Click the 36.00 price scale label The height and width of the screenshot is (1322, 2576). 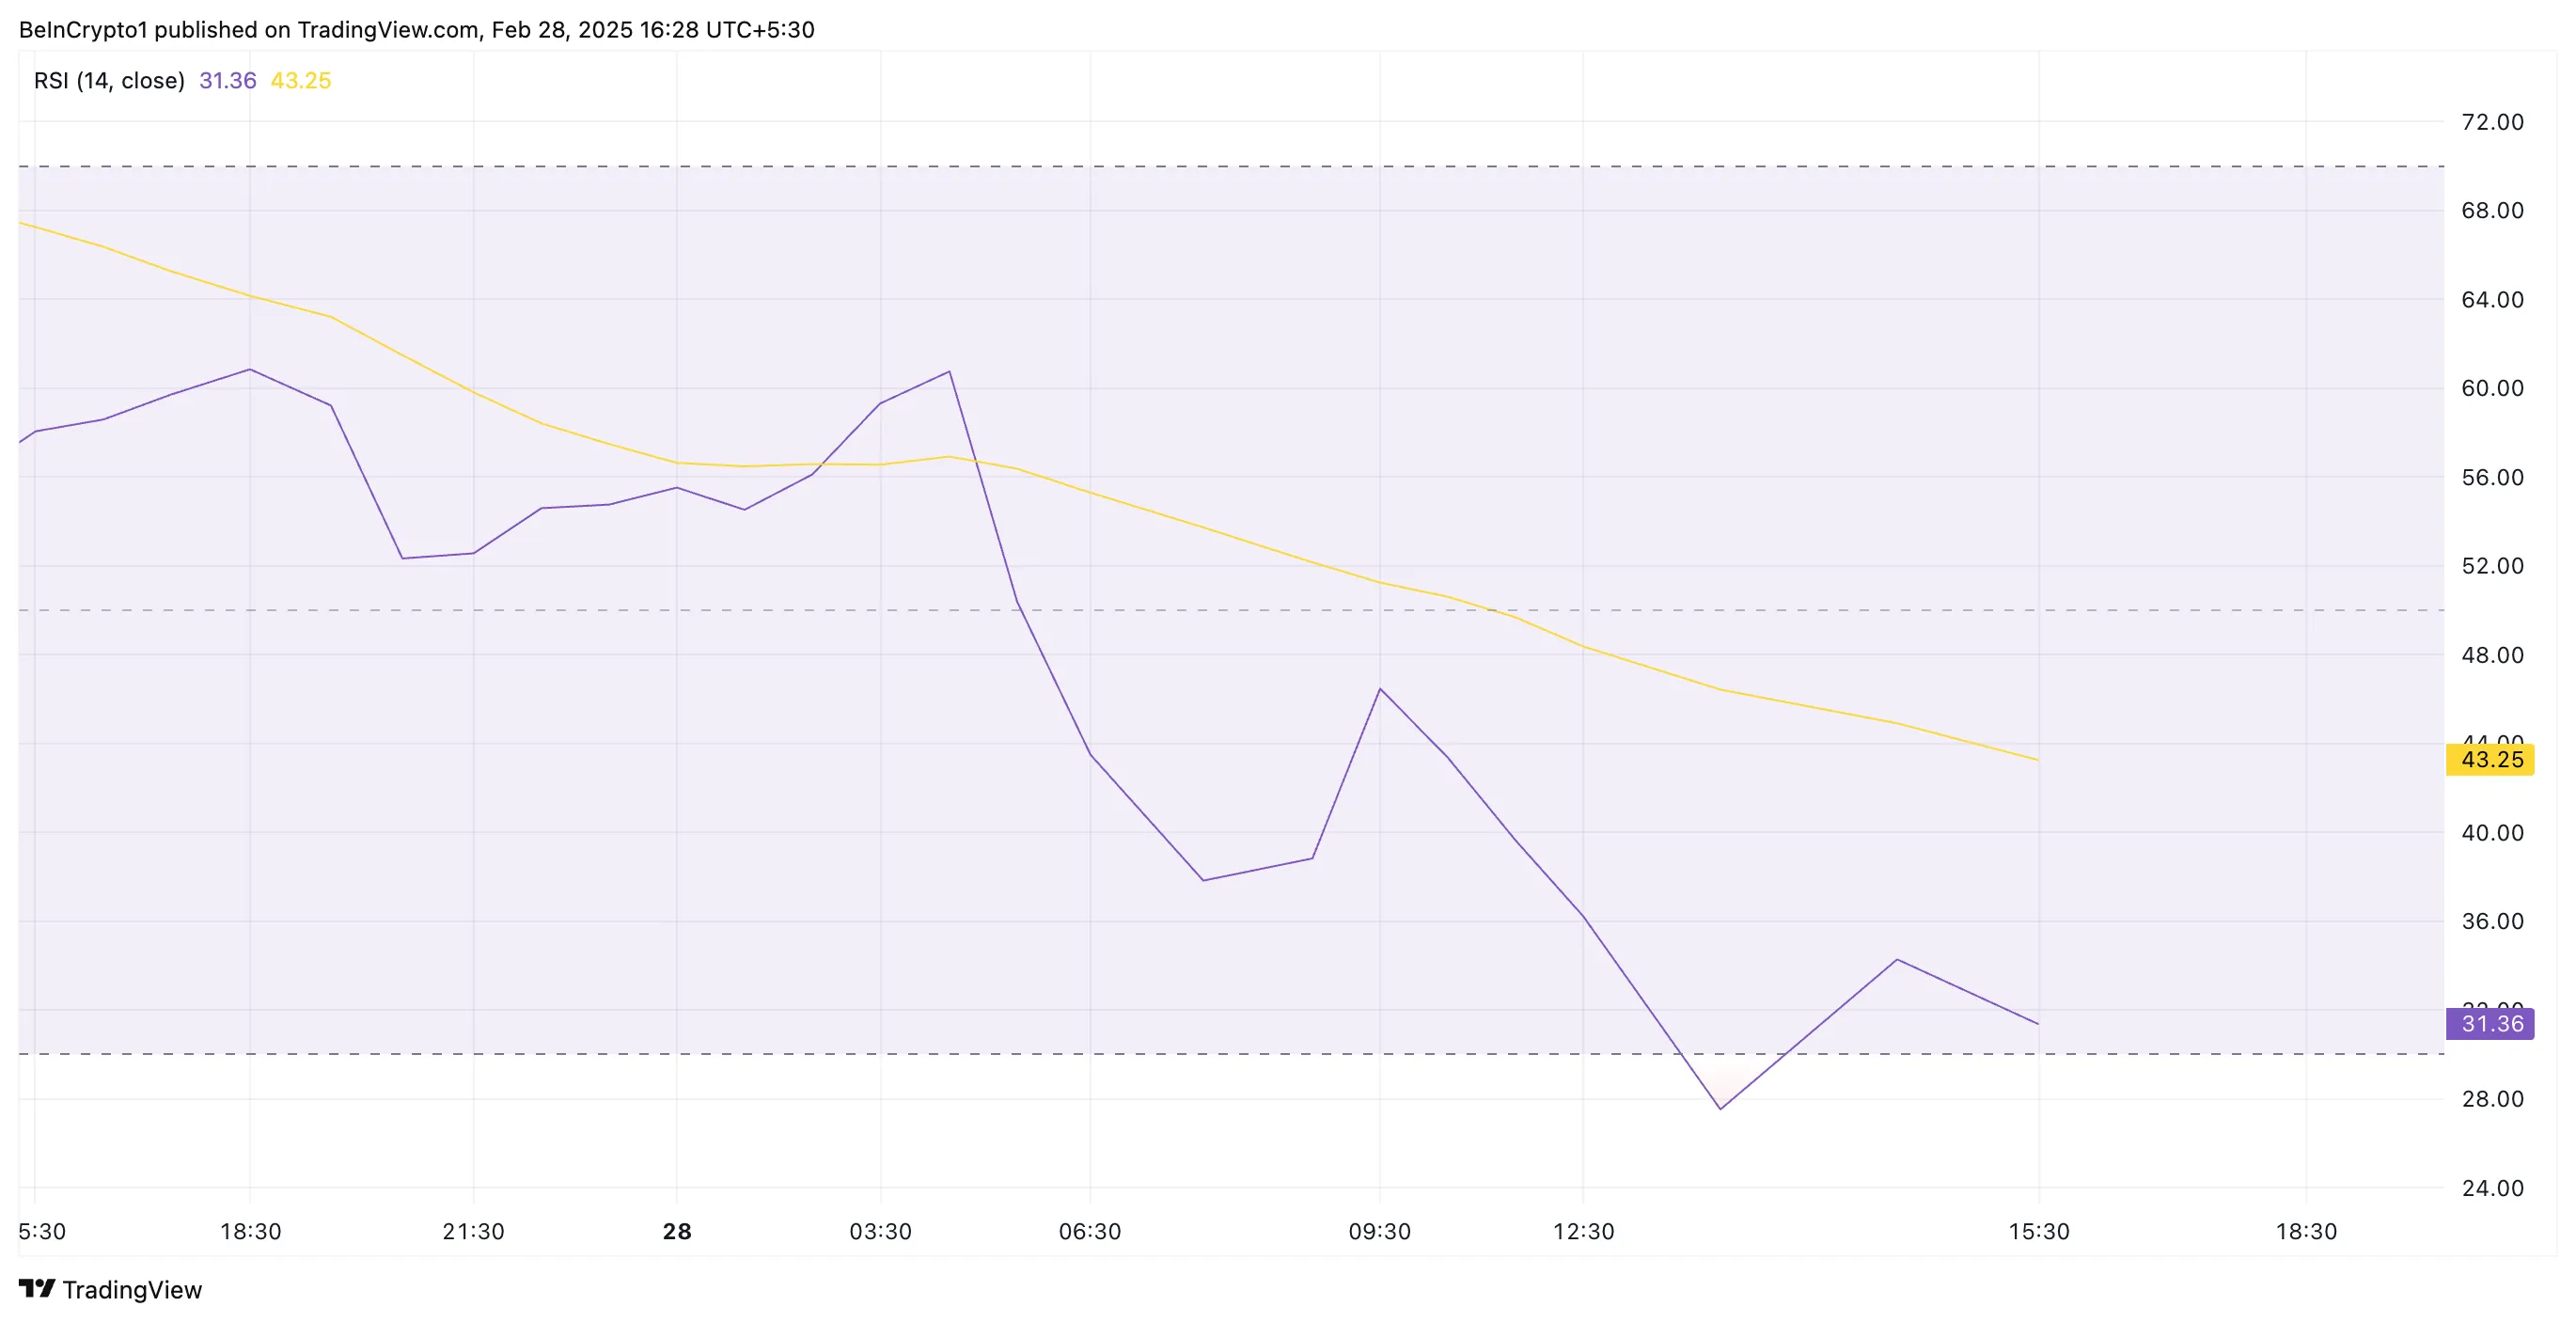click(x=2492, y=921)
